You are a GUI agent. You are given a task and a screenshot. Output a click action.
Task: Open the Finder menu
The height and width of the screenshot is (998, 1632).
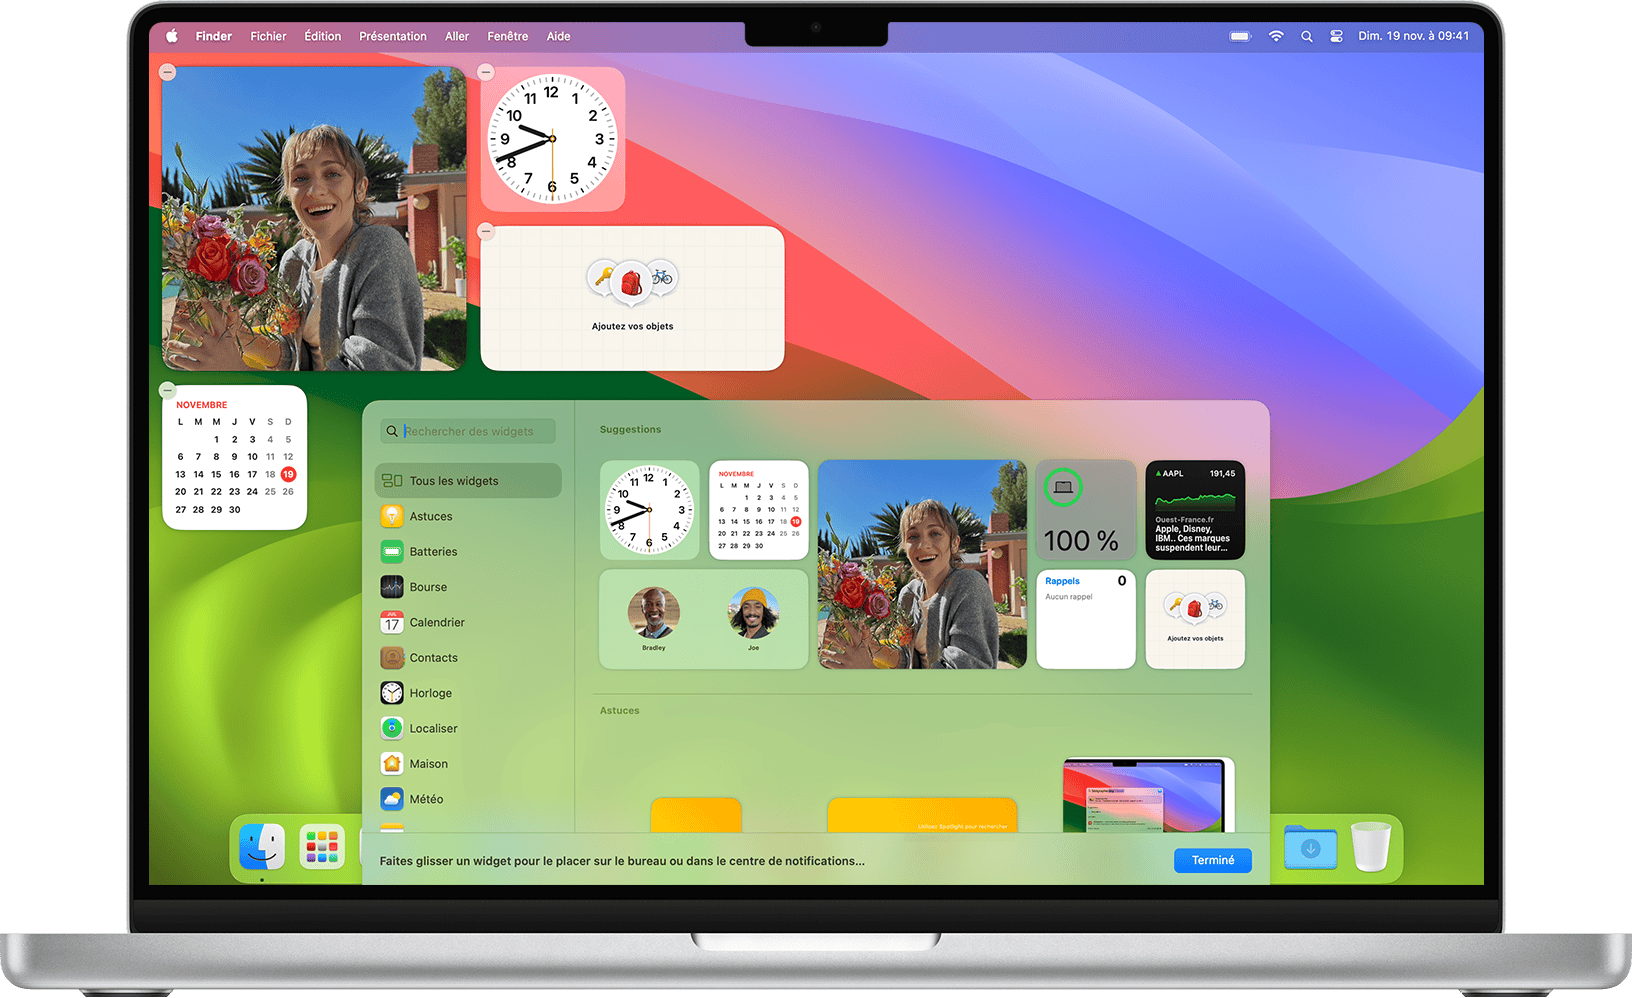click(x=213, y=36)
